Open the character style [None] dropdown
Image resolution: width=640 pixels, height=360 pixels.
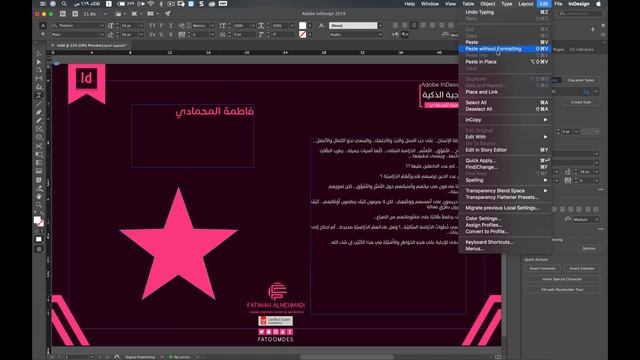(380, 25)
